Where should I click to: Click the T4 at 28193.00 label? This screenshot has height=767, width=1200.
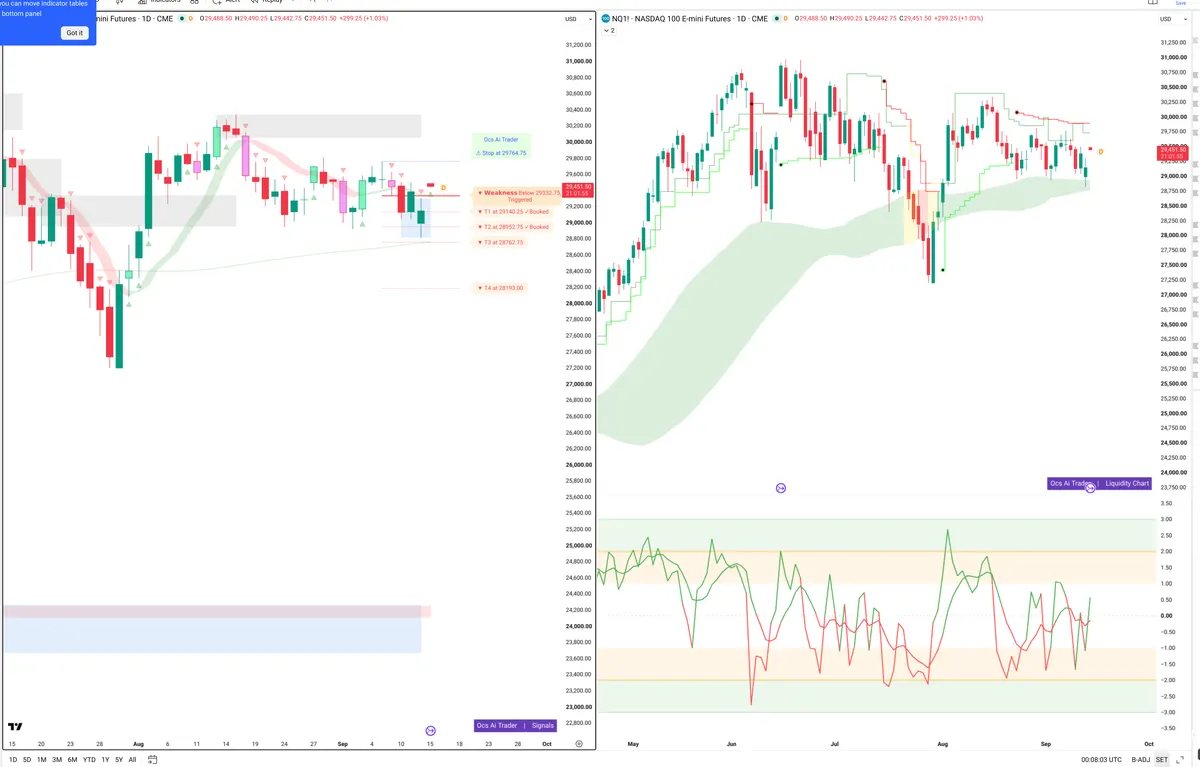pos(500,288)
